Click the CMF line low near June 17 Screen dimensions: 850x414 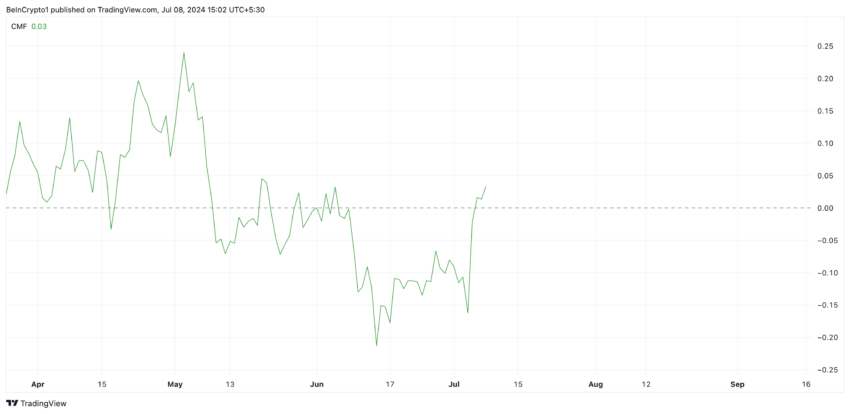tap(376, 345)
